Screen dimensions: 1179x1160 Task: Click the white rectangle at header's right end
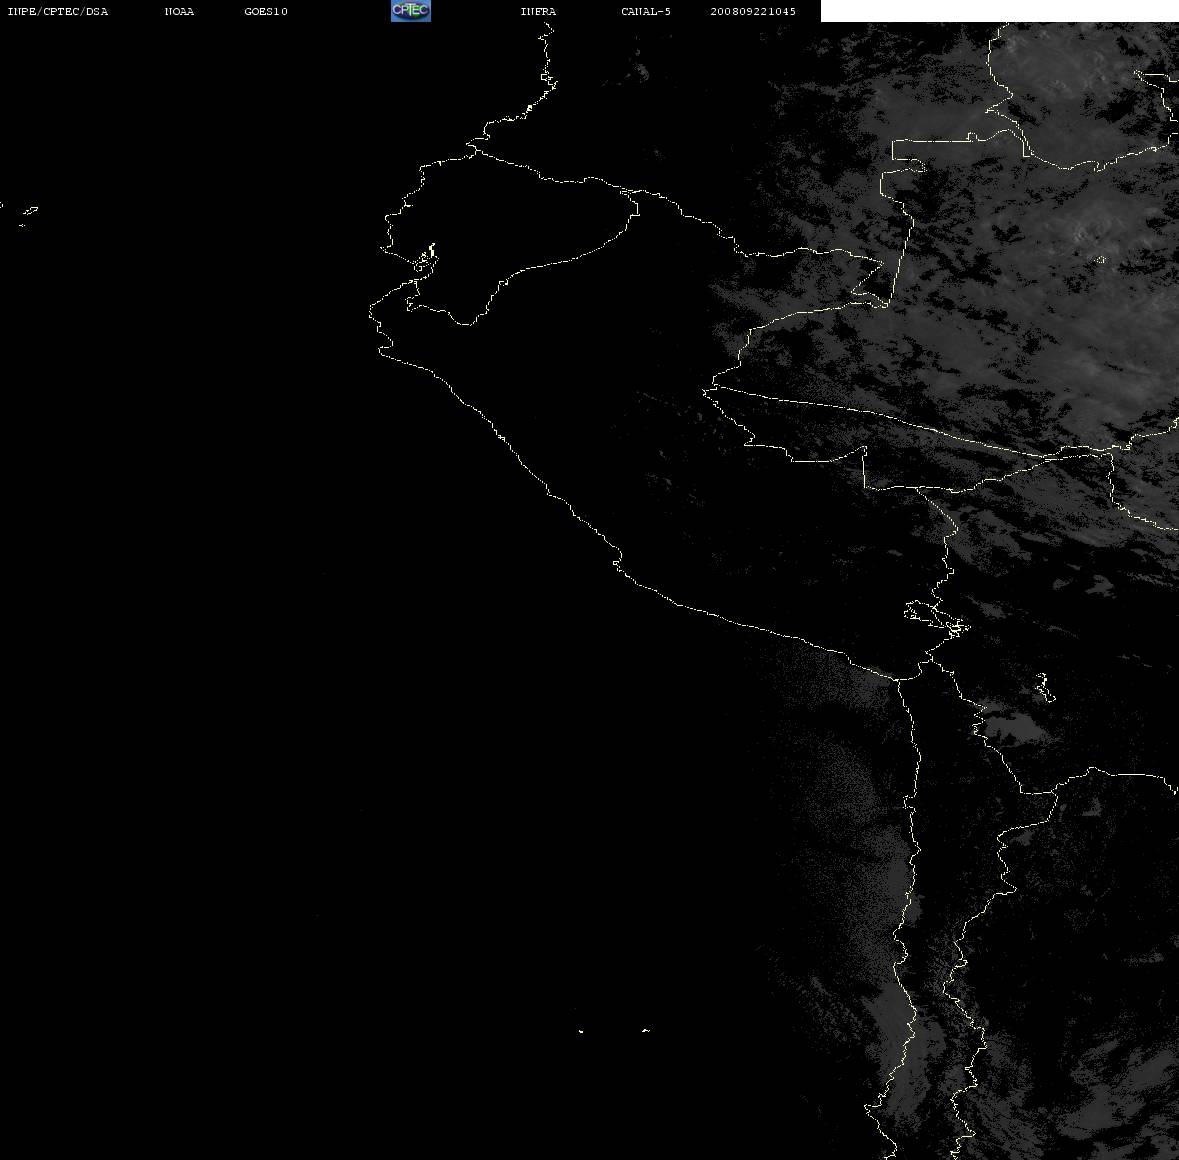point(999,11)
